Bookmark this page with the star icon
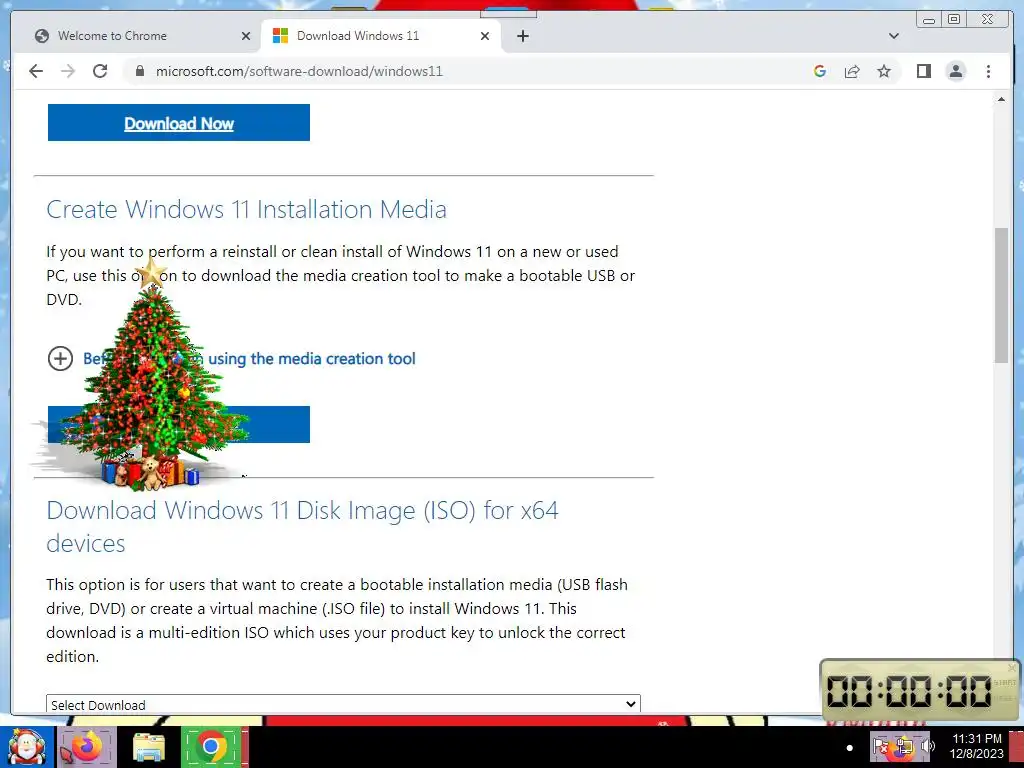The width and height of the screenshot is (1024, 768). (884, 71)
